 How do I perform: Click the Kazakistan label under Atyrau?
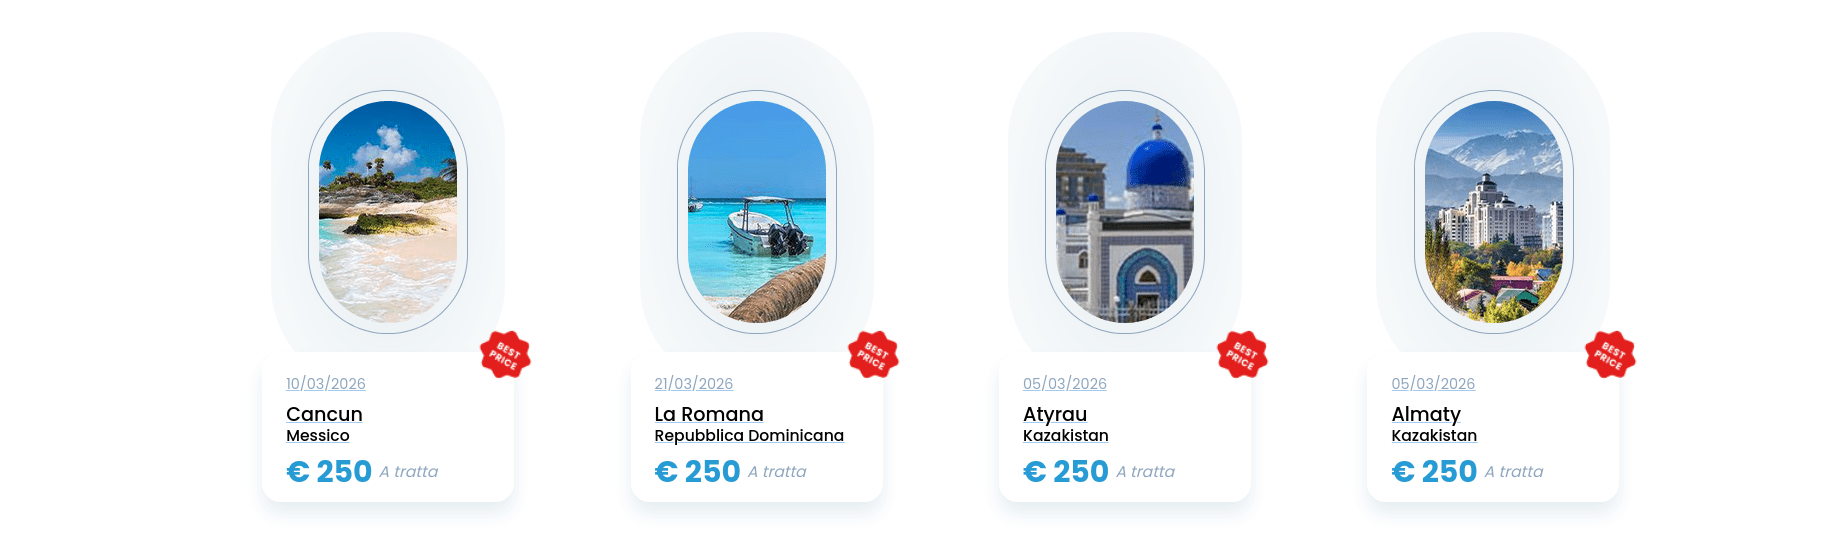click(x=1066, y=436)
